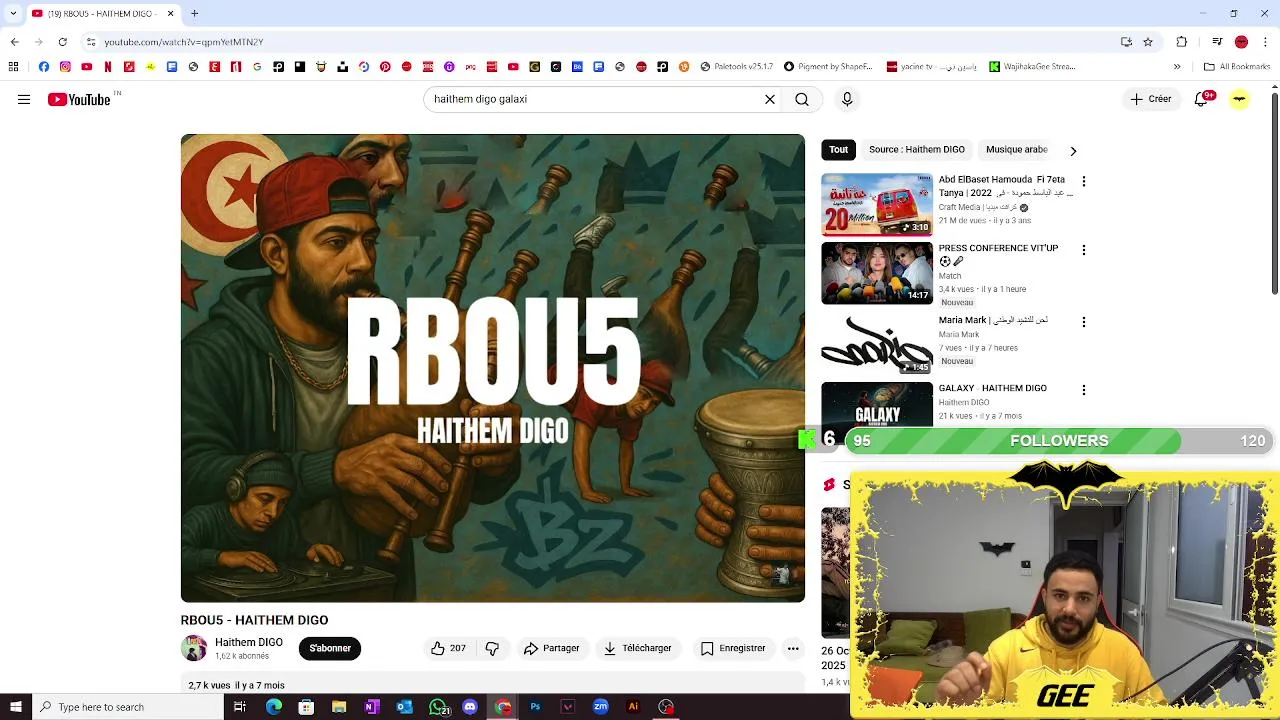
Task: Open All Bookmarks folder
Action: coord(1237,67)
